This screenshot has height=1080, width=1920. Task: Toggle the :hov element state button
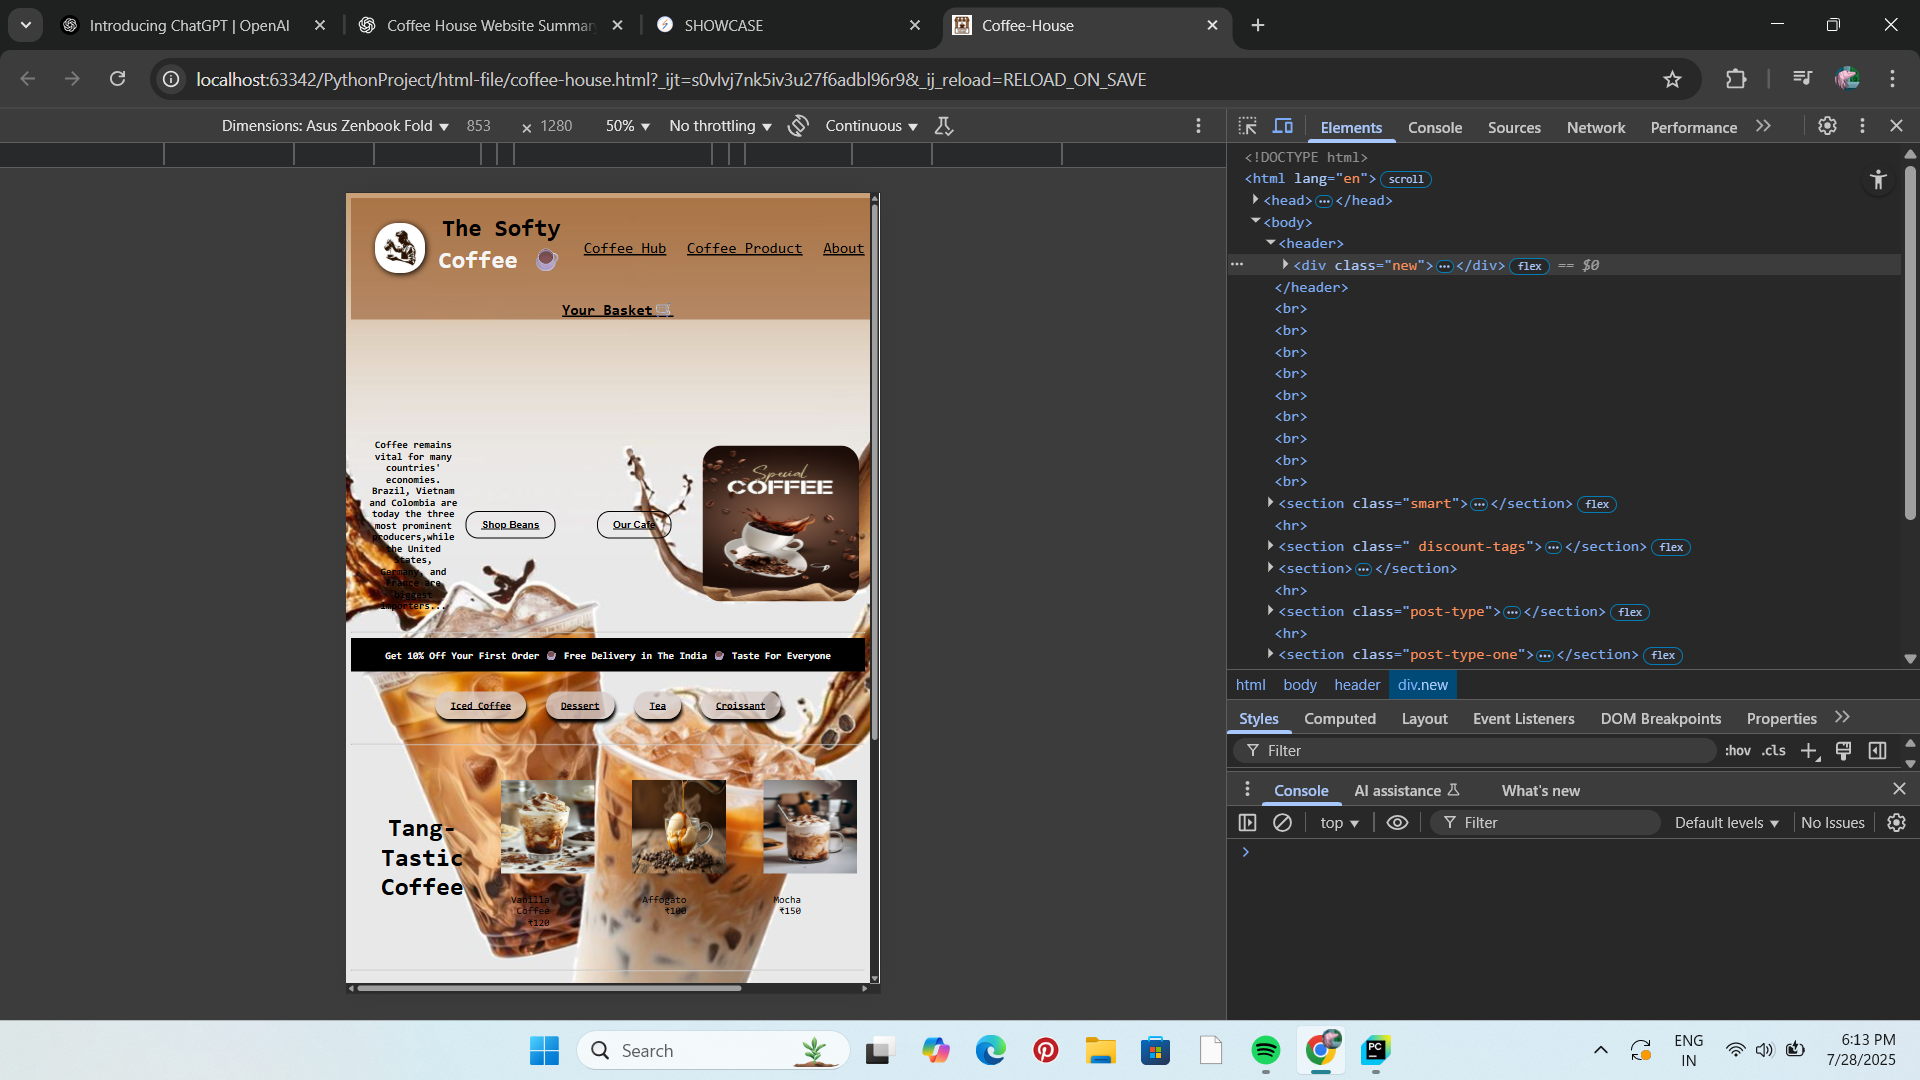pyautogui.click(x=1738, y=751)
